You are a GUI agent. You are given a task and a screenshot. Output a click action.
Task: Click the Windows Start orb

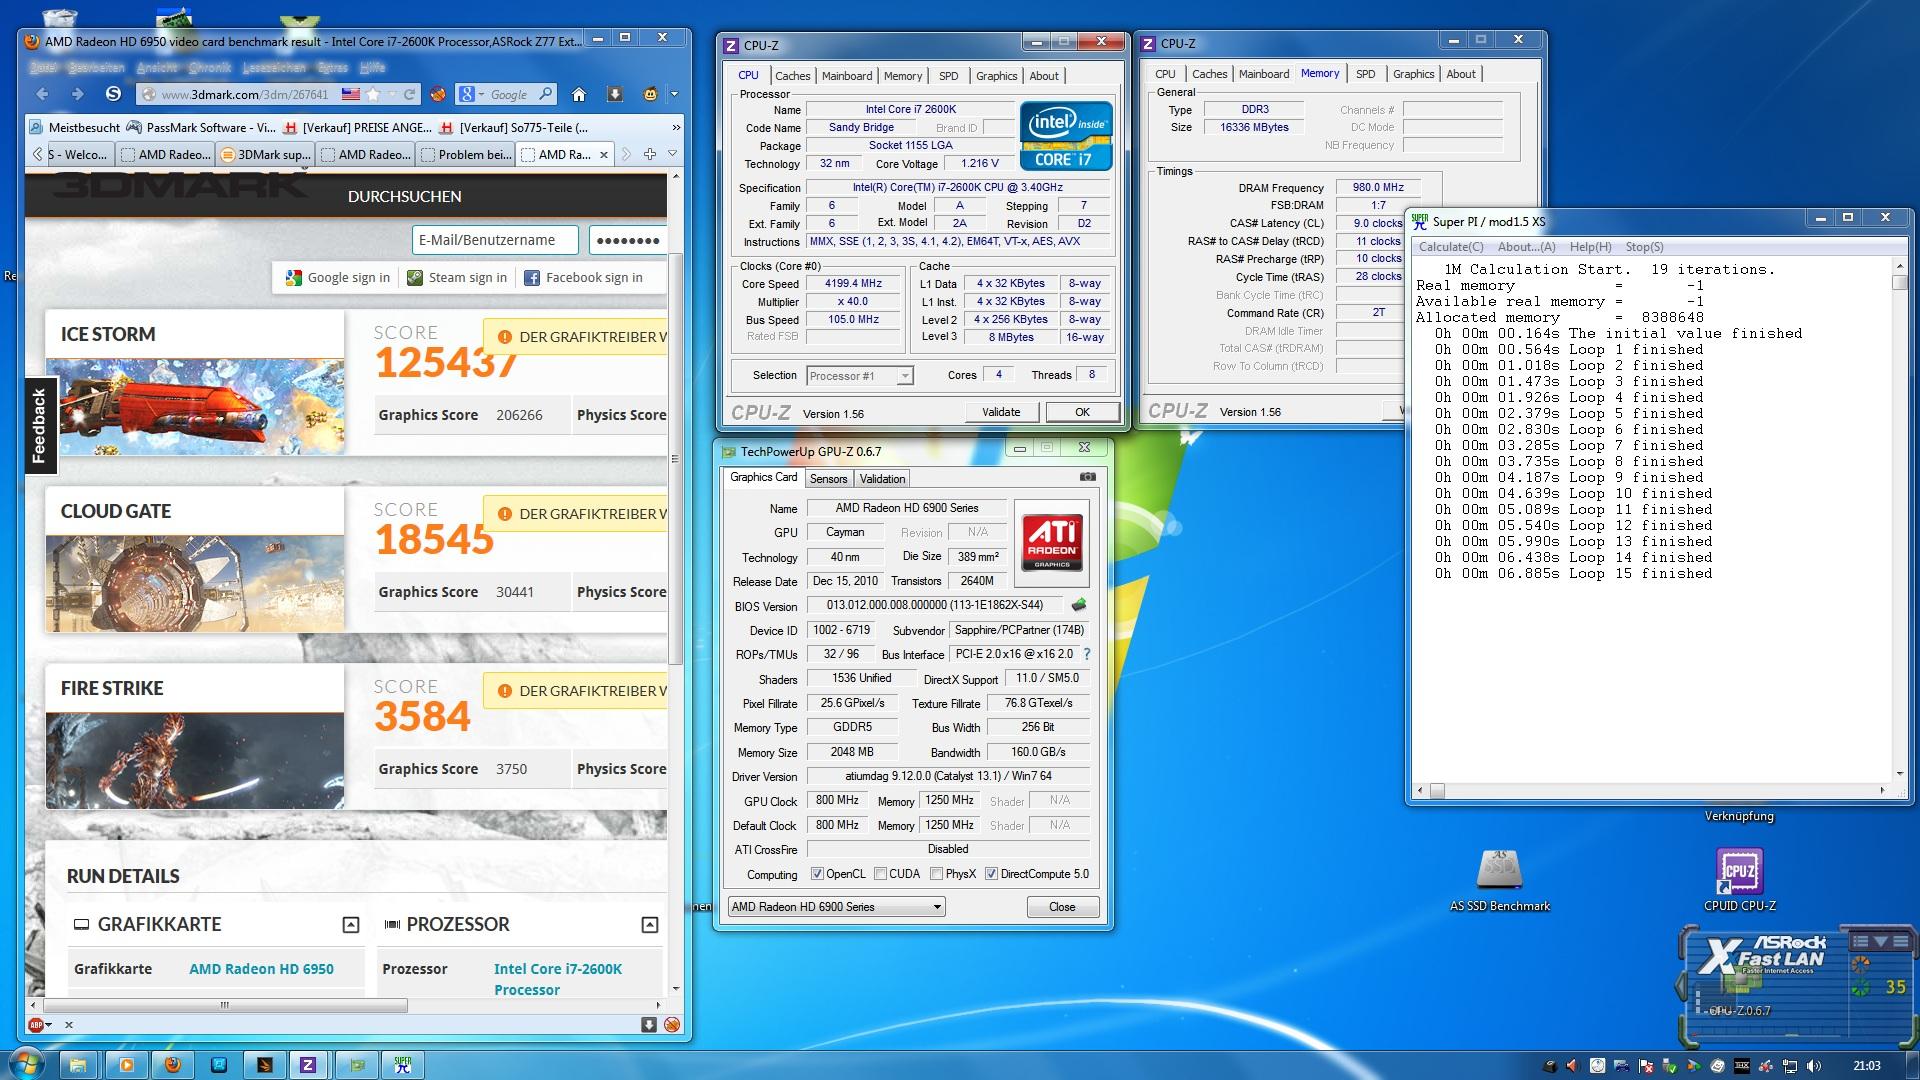(25, 1064)
